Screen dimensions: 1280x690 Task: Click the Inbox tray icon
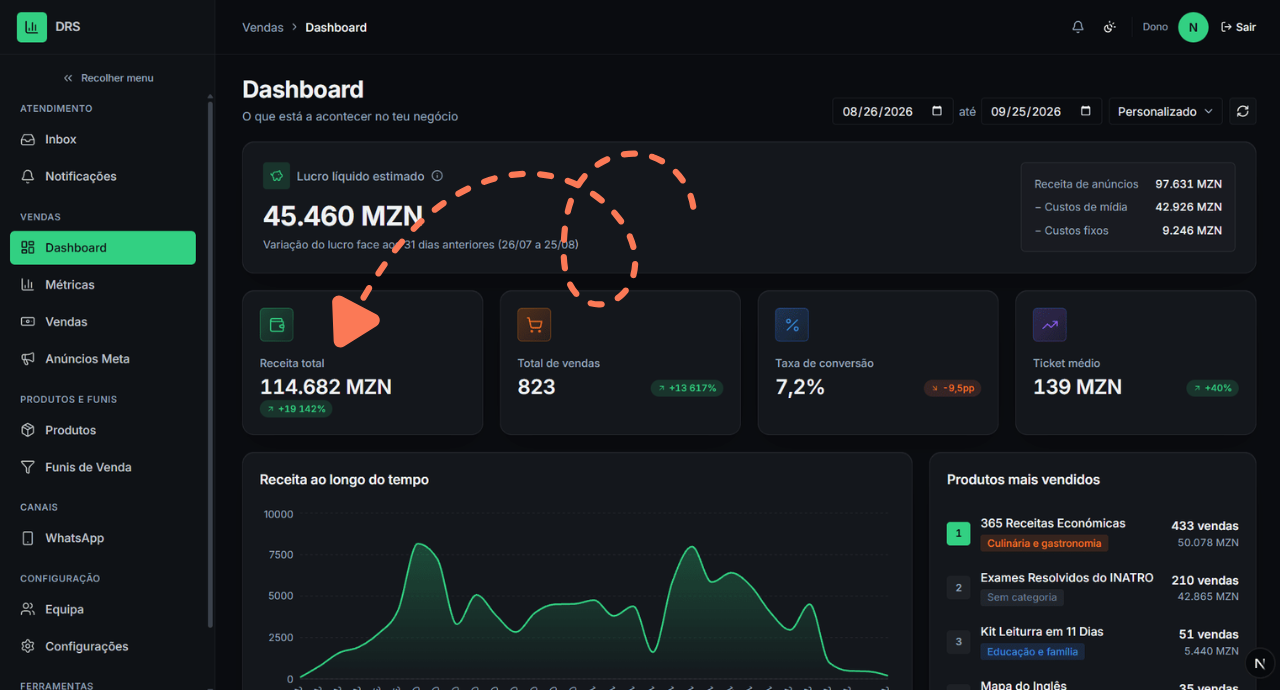(x=28, y=140)
